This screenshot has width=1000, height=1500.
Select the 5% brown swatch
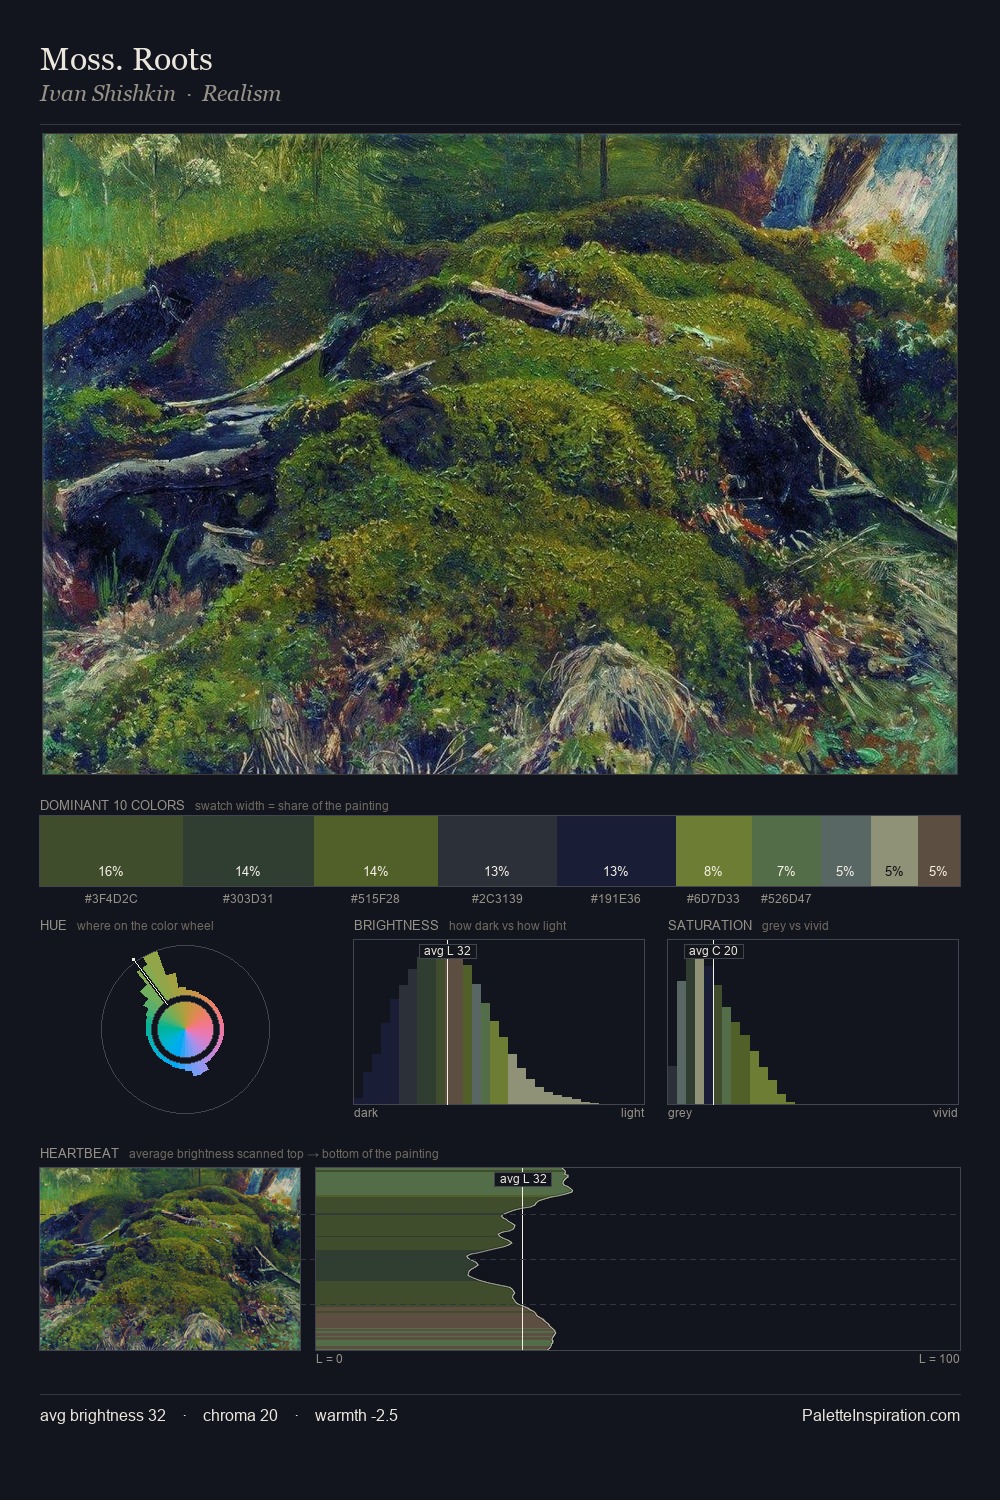[939, 851]
